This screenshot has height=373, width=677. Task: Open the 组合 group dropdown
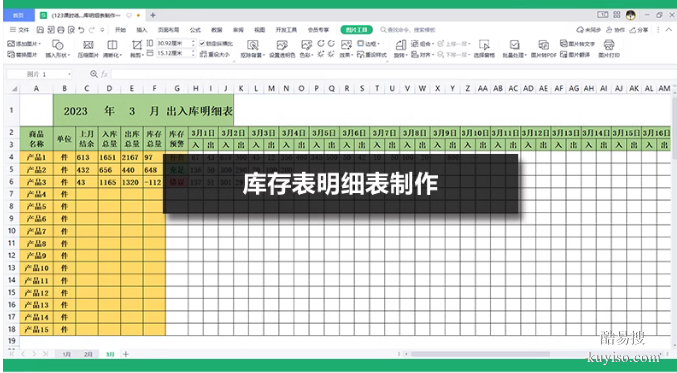click(422, 44)
